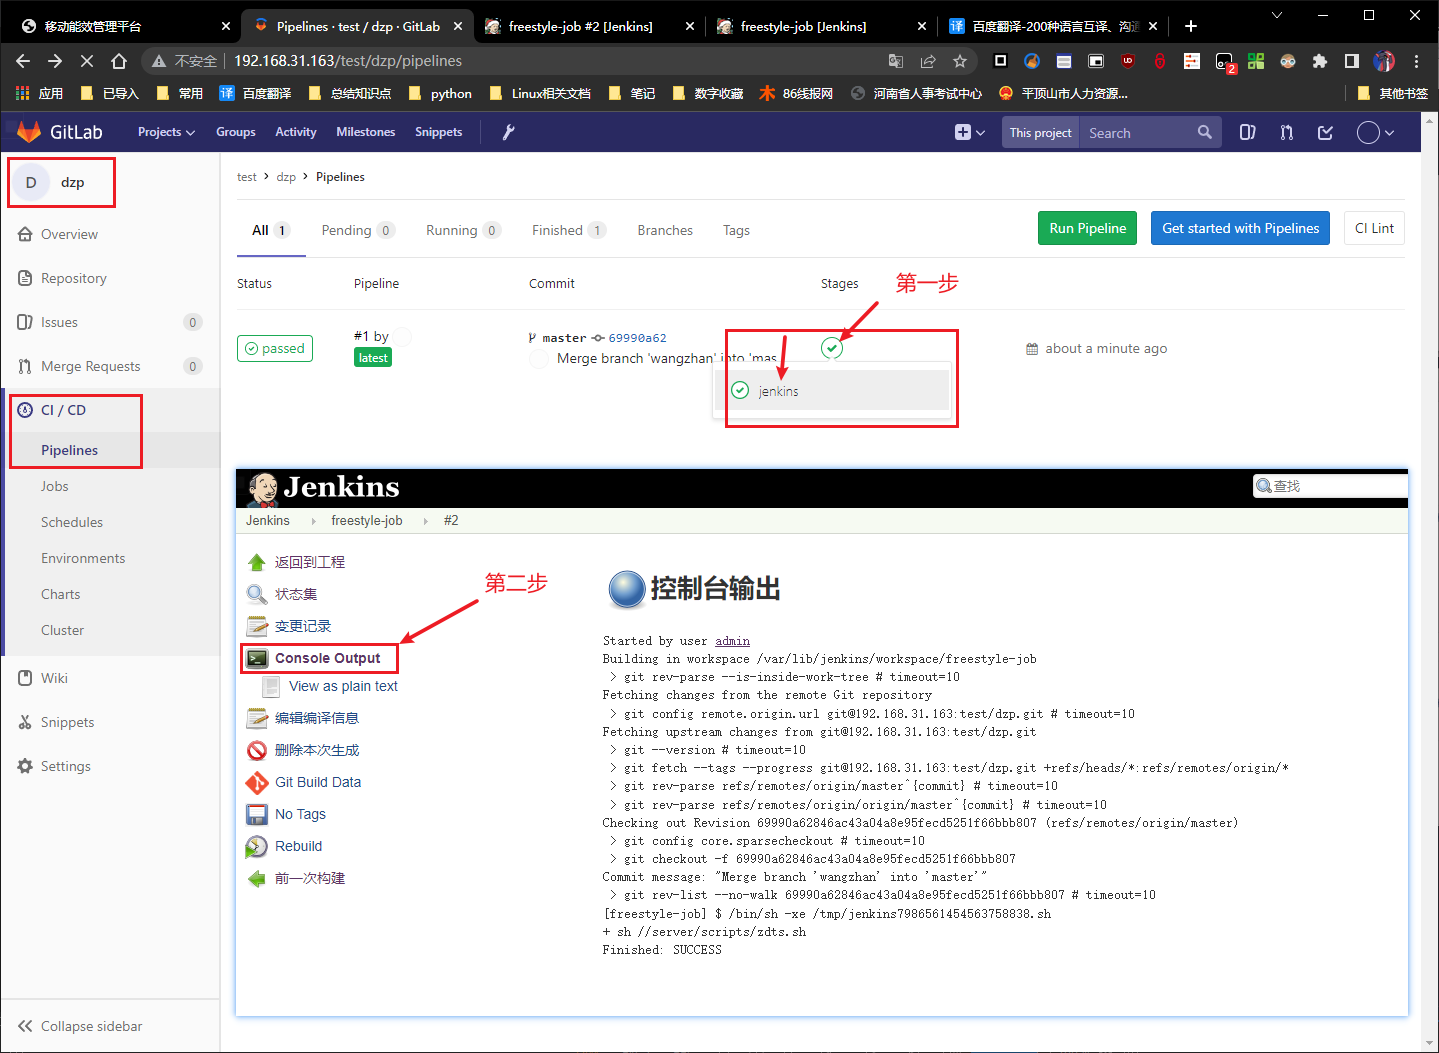Image resolution: width=1439 pixels, height=1053 pixels.
Task: Click the Jenkins butler logo
Action: click(x=263, y=488)
